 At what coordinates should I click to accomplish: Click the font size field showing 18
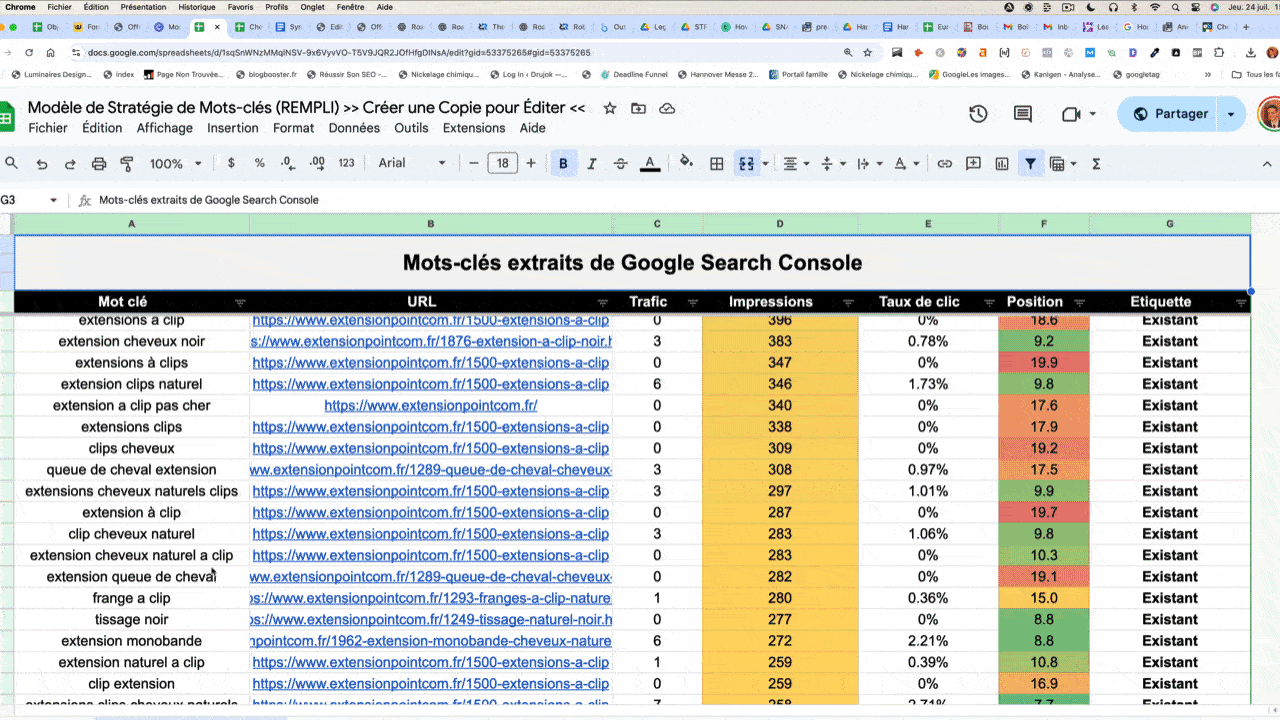(x=502, y=163)
